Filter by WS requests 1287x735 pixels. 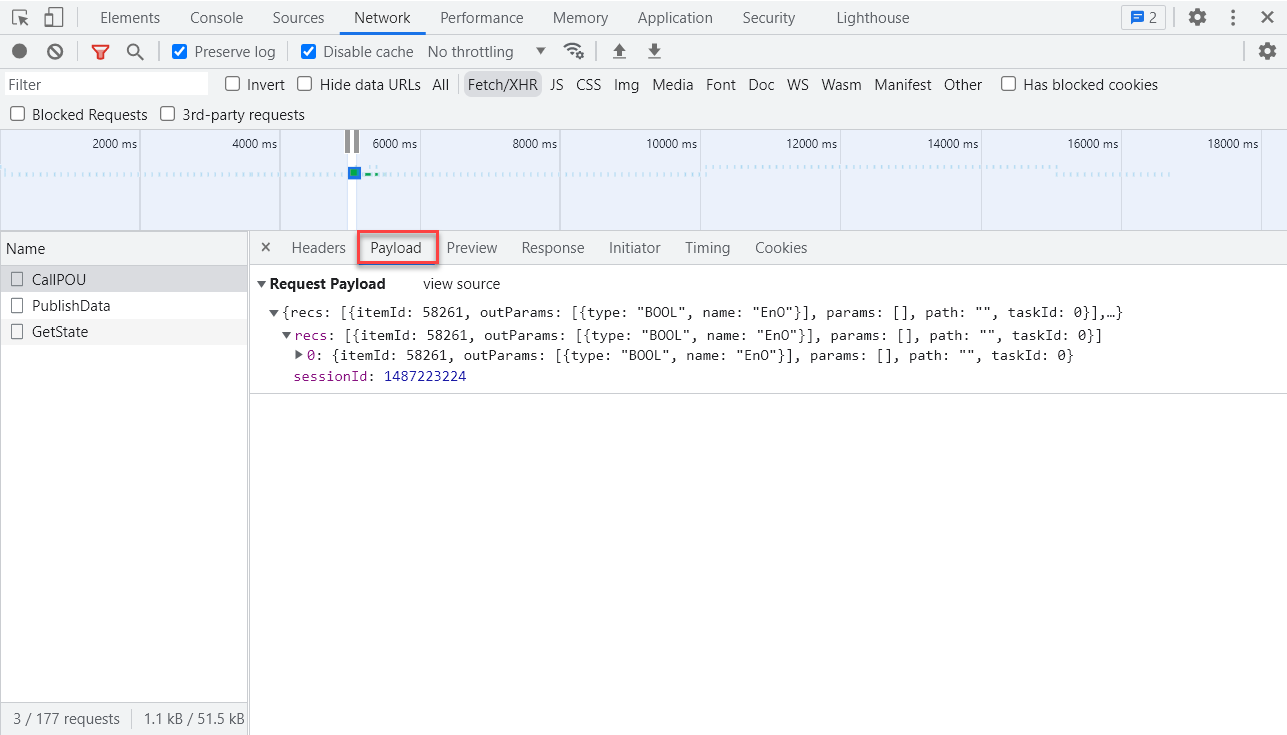pos(798,85)
